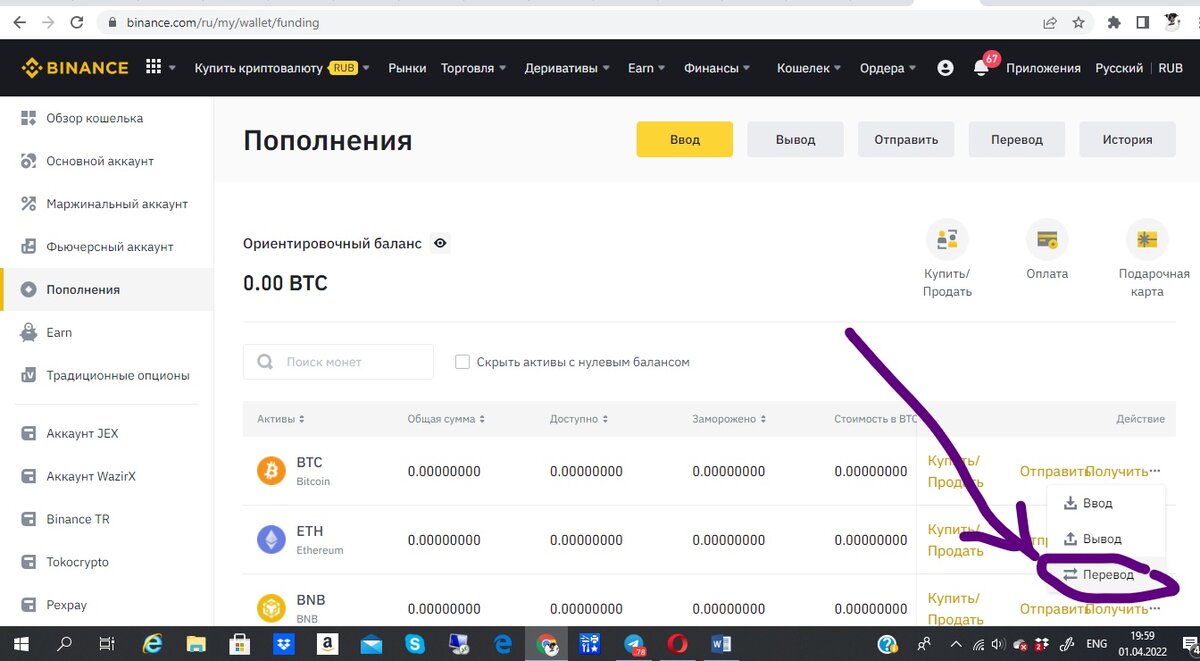Open Рынки in the top navigation
1200x661 pixels.
407,68
